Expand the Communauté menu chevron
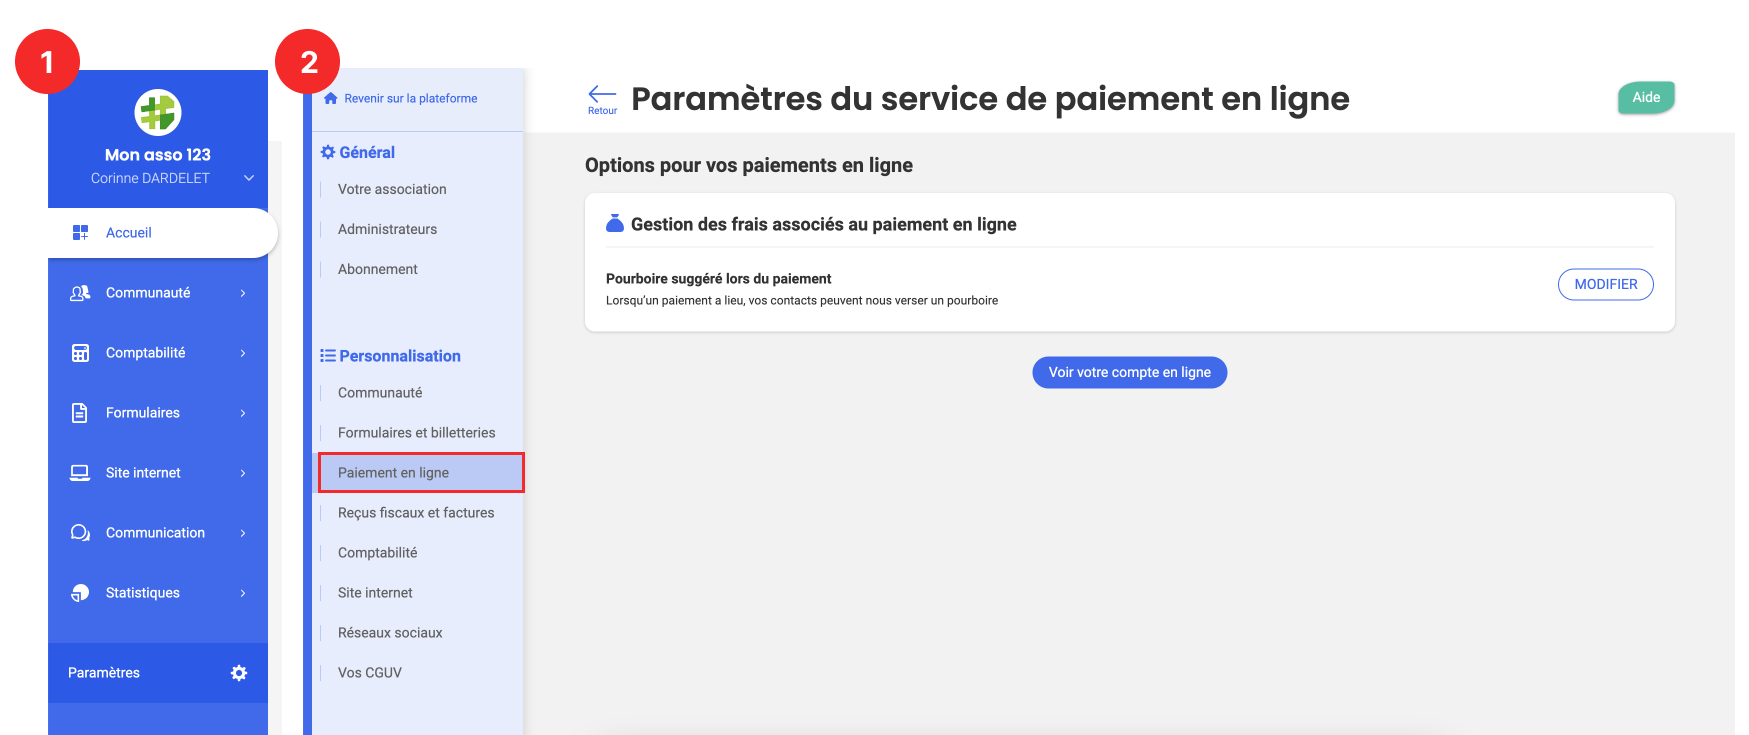 coord(243,293)
